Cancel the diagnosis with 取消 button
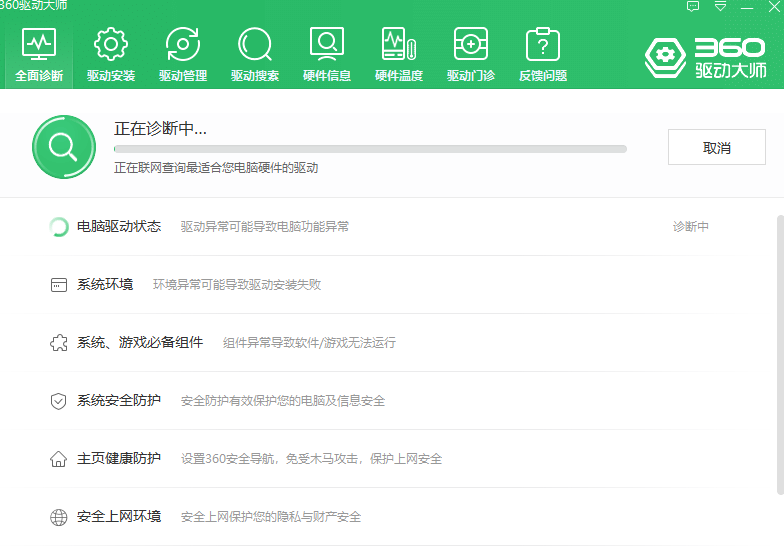Image resolution: width=784 pixels, height=548 pixels. (716, 148)
